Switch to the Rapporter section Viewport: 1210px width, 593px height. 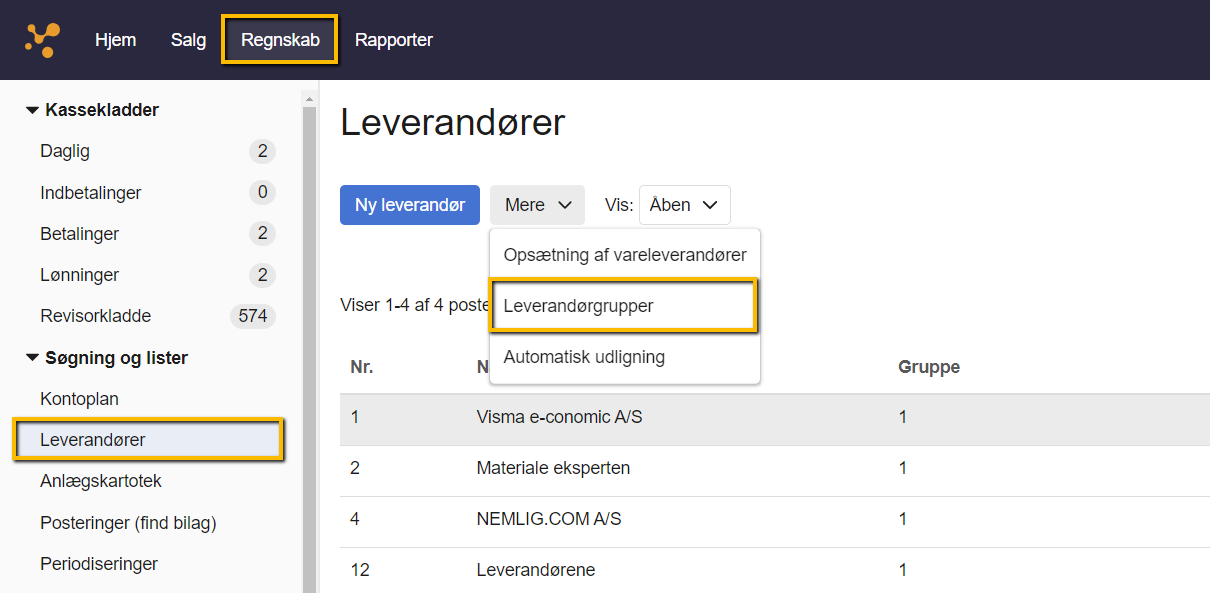point(393,40)
